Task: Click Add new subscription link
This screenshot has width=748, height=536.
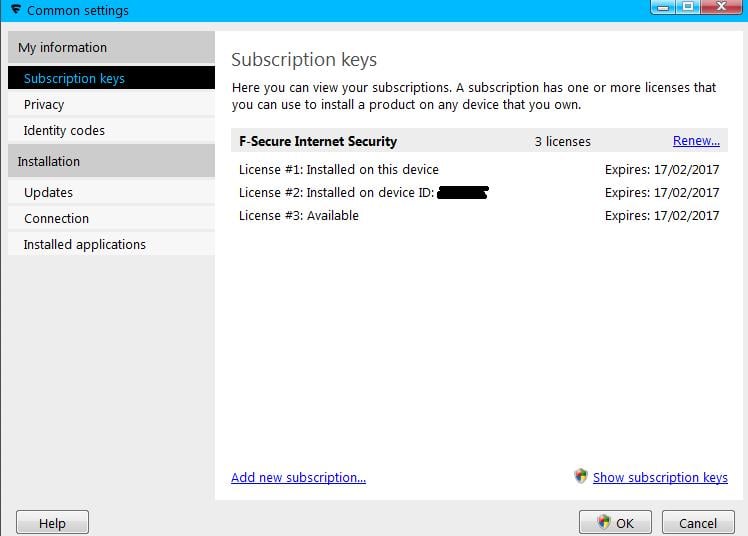Action: [298, 477]
